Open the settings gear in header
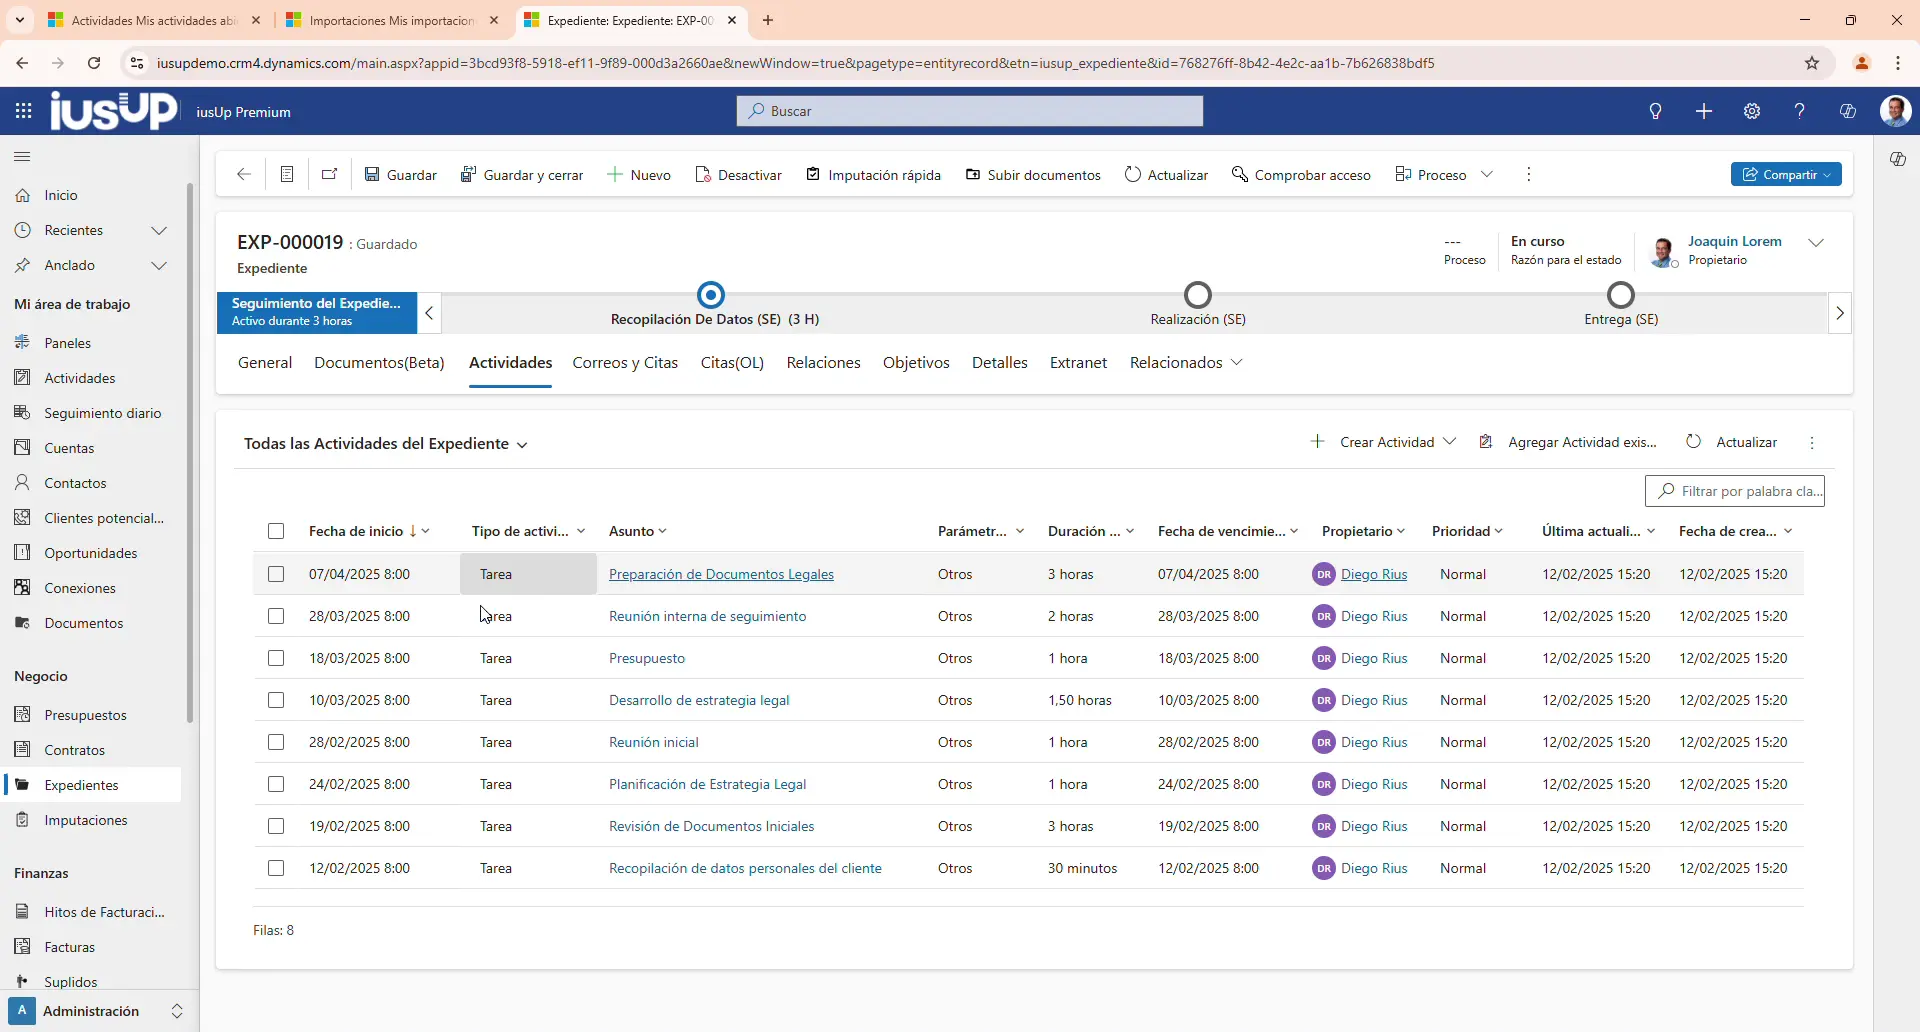 [1752, 111]
